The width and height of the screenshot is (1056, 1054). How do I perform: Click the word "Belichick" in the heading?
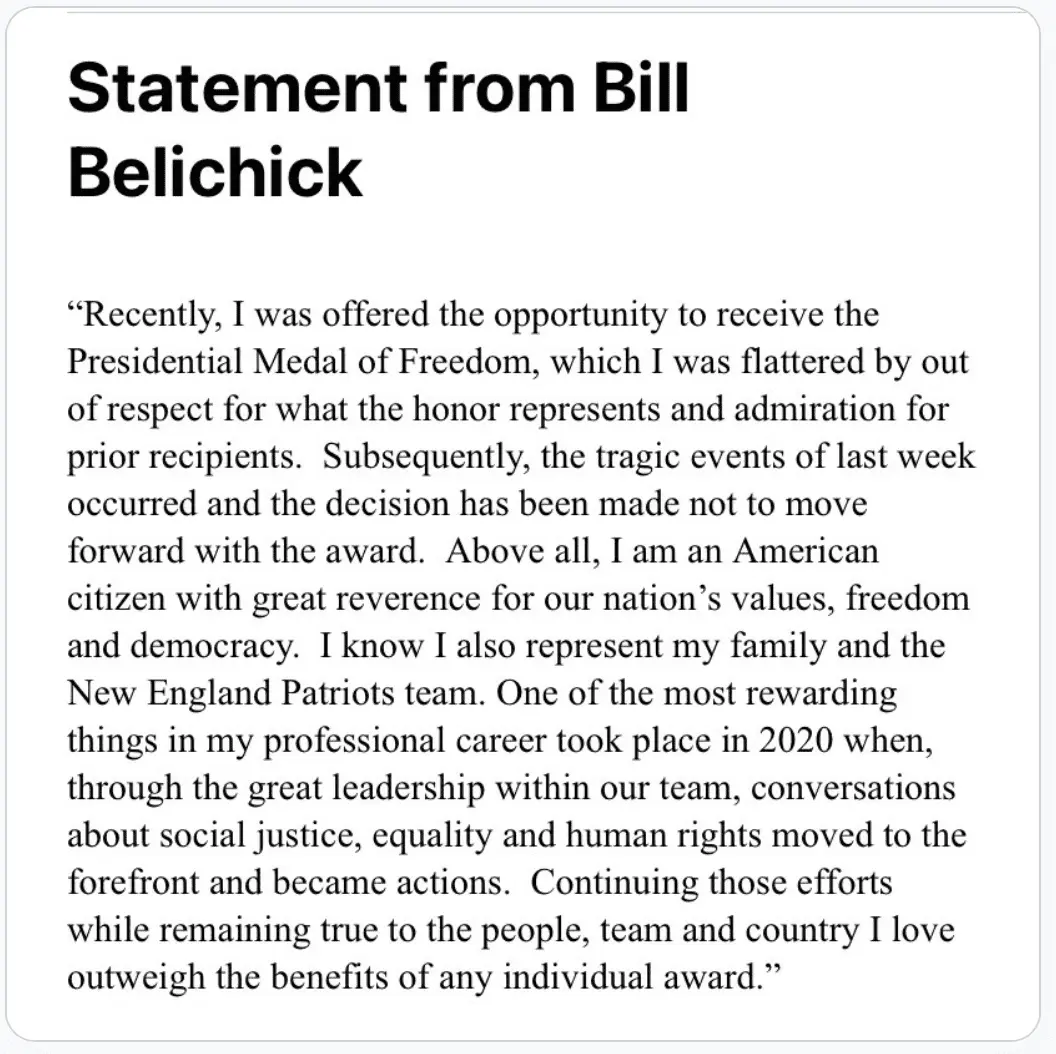[214, 170]
